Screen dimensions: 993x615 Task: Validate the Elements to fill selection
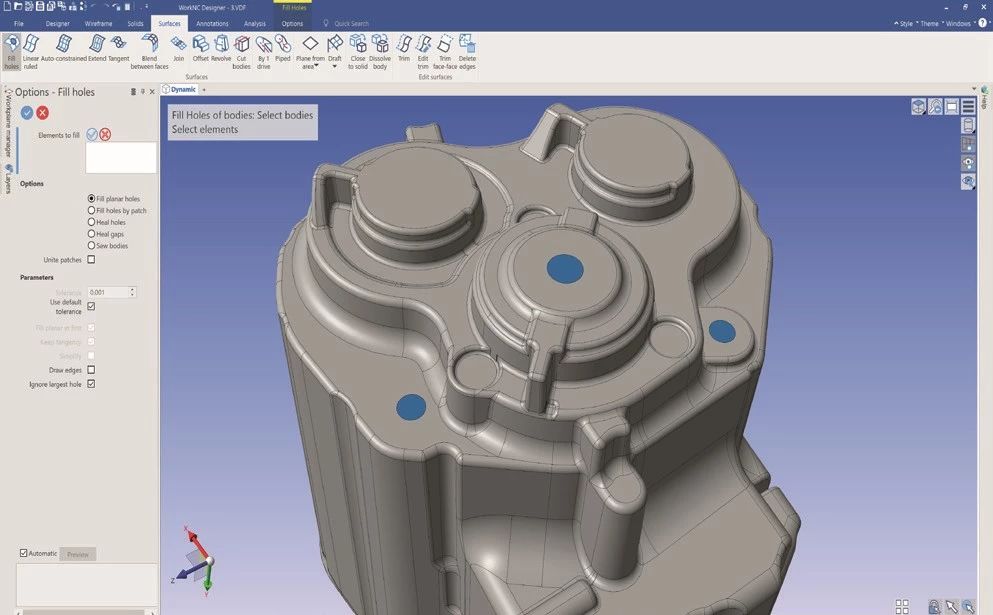pos(92,134)
